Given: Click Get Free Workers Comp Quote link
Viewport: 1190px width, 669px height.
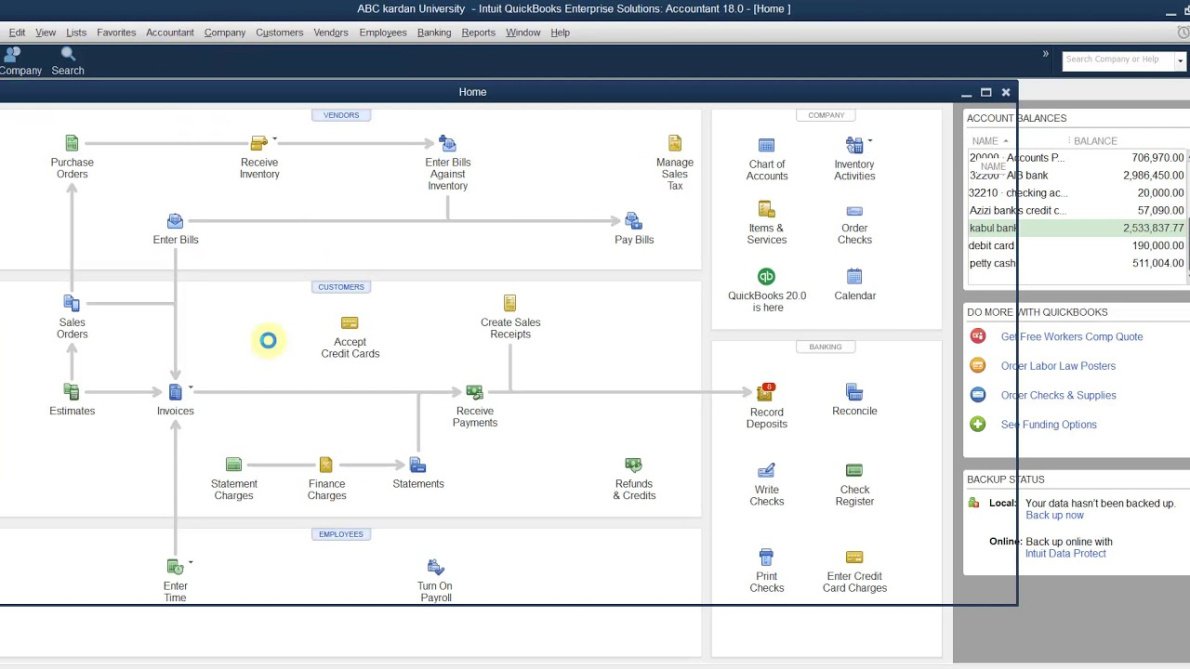Looking at the screenshot, I should click(1072, 337).
